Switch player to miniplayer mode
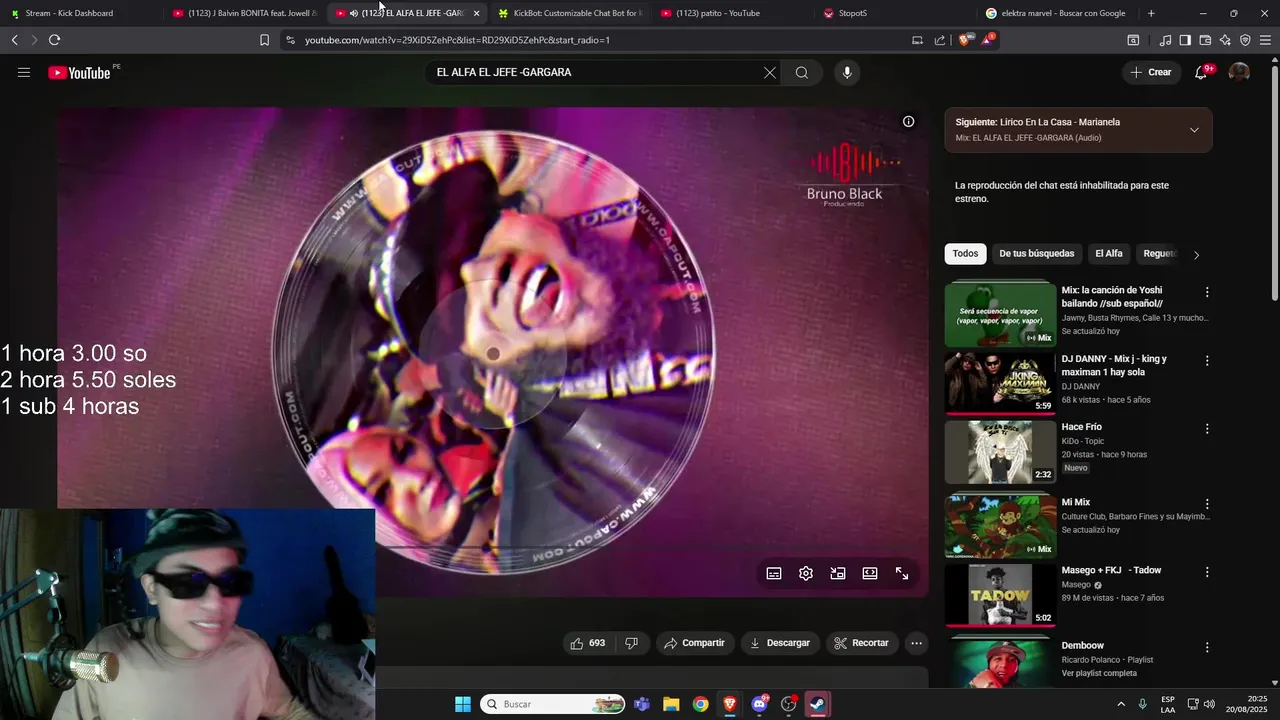Screen dimensions: 1280x720 pyautogui.click(x=838, y=573)
